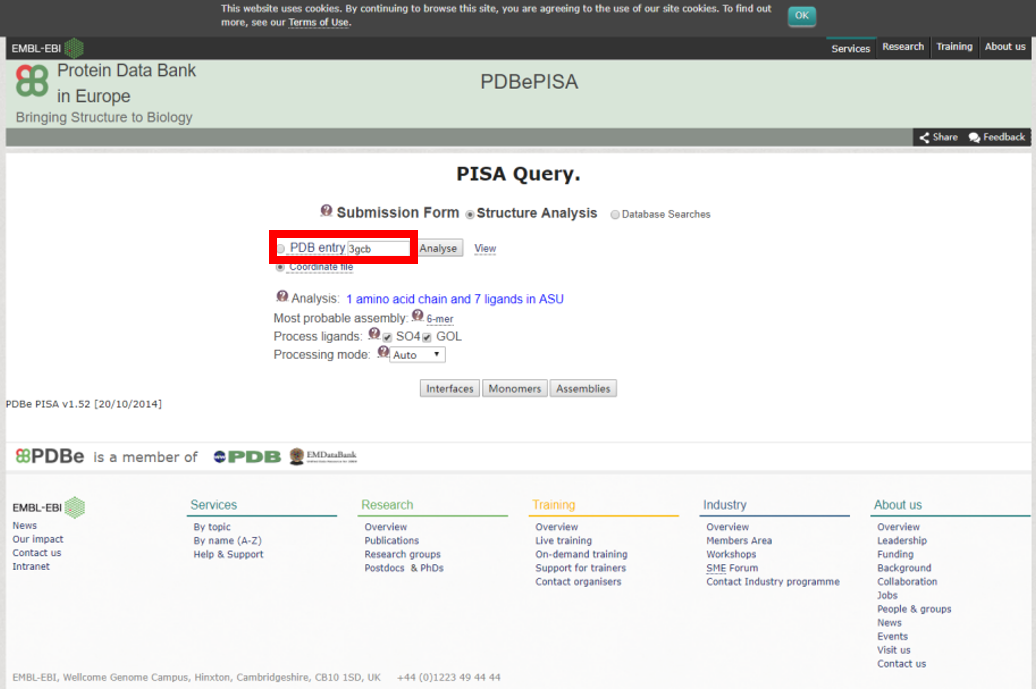Click Protein Data Bank in Europe title
The width and height of the screenshot is (1036, 693).
[x=126, y=83]
